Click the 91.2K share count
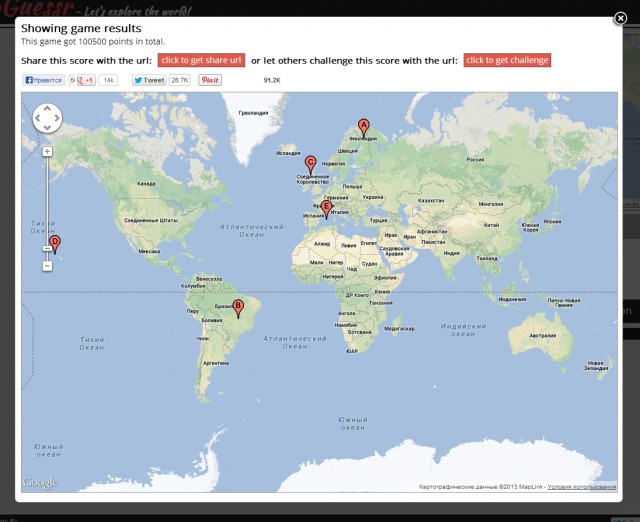The image size is (640, 522). [272, 80]
